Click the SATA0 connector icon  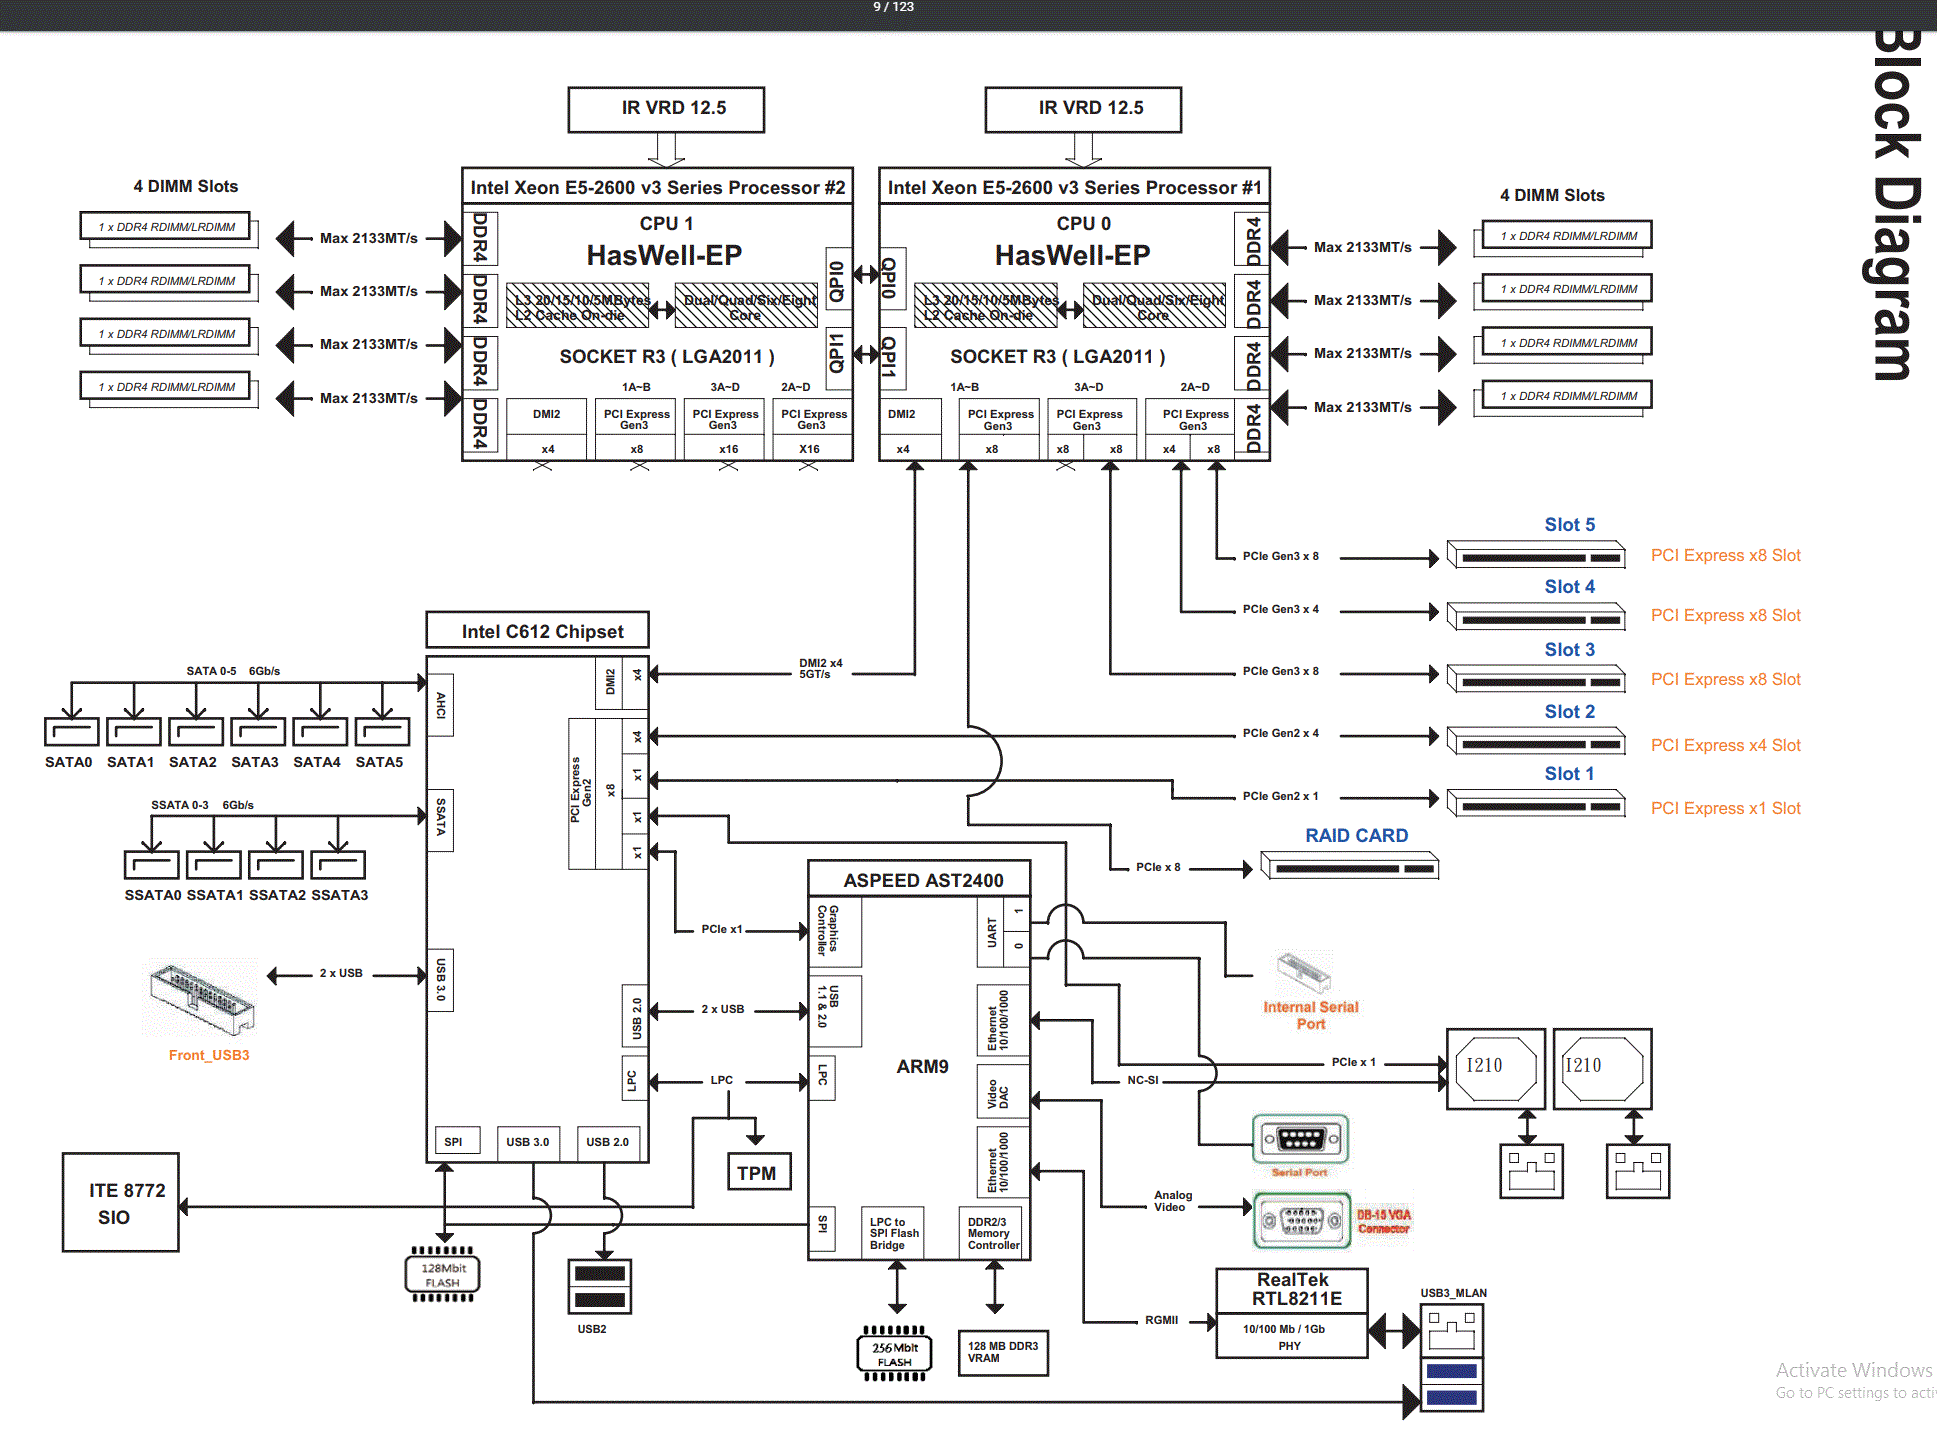(72, 732)
